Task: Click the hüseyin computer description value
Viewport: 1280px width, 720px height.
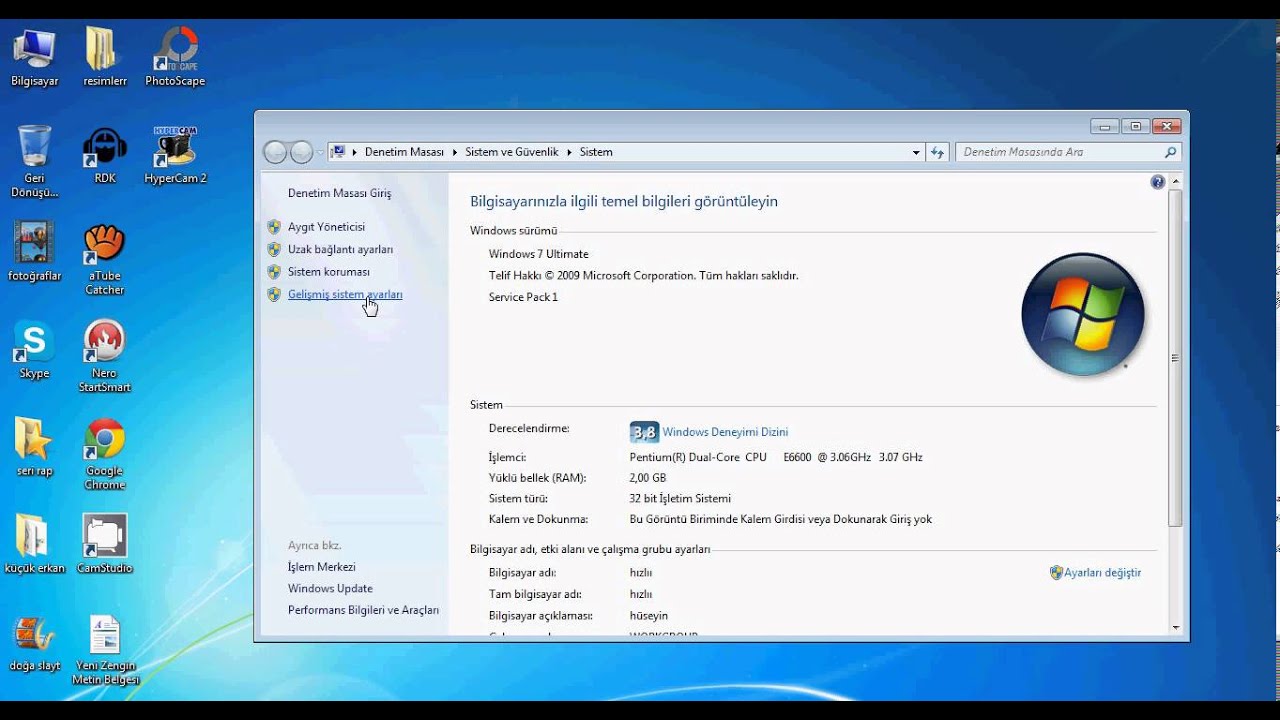Action: (649, 616)
